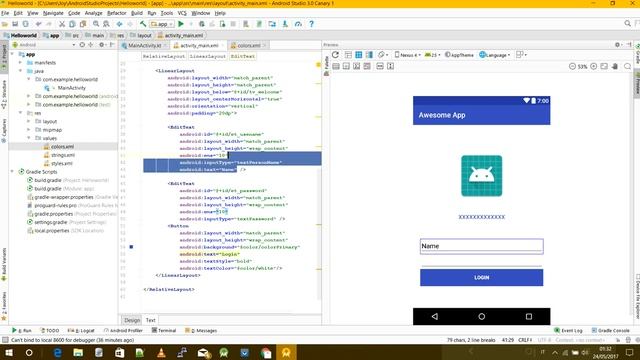This screenshot has height=360, width=640.
Task: Click the LinearLayout breadcrumb in editor
Action: coord(207,56)
